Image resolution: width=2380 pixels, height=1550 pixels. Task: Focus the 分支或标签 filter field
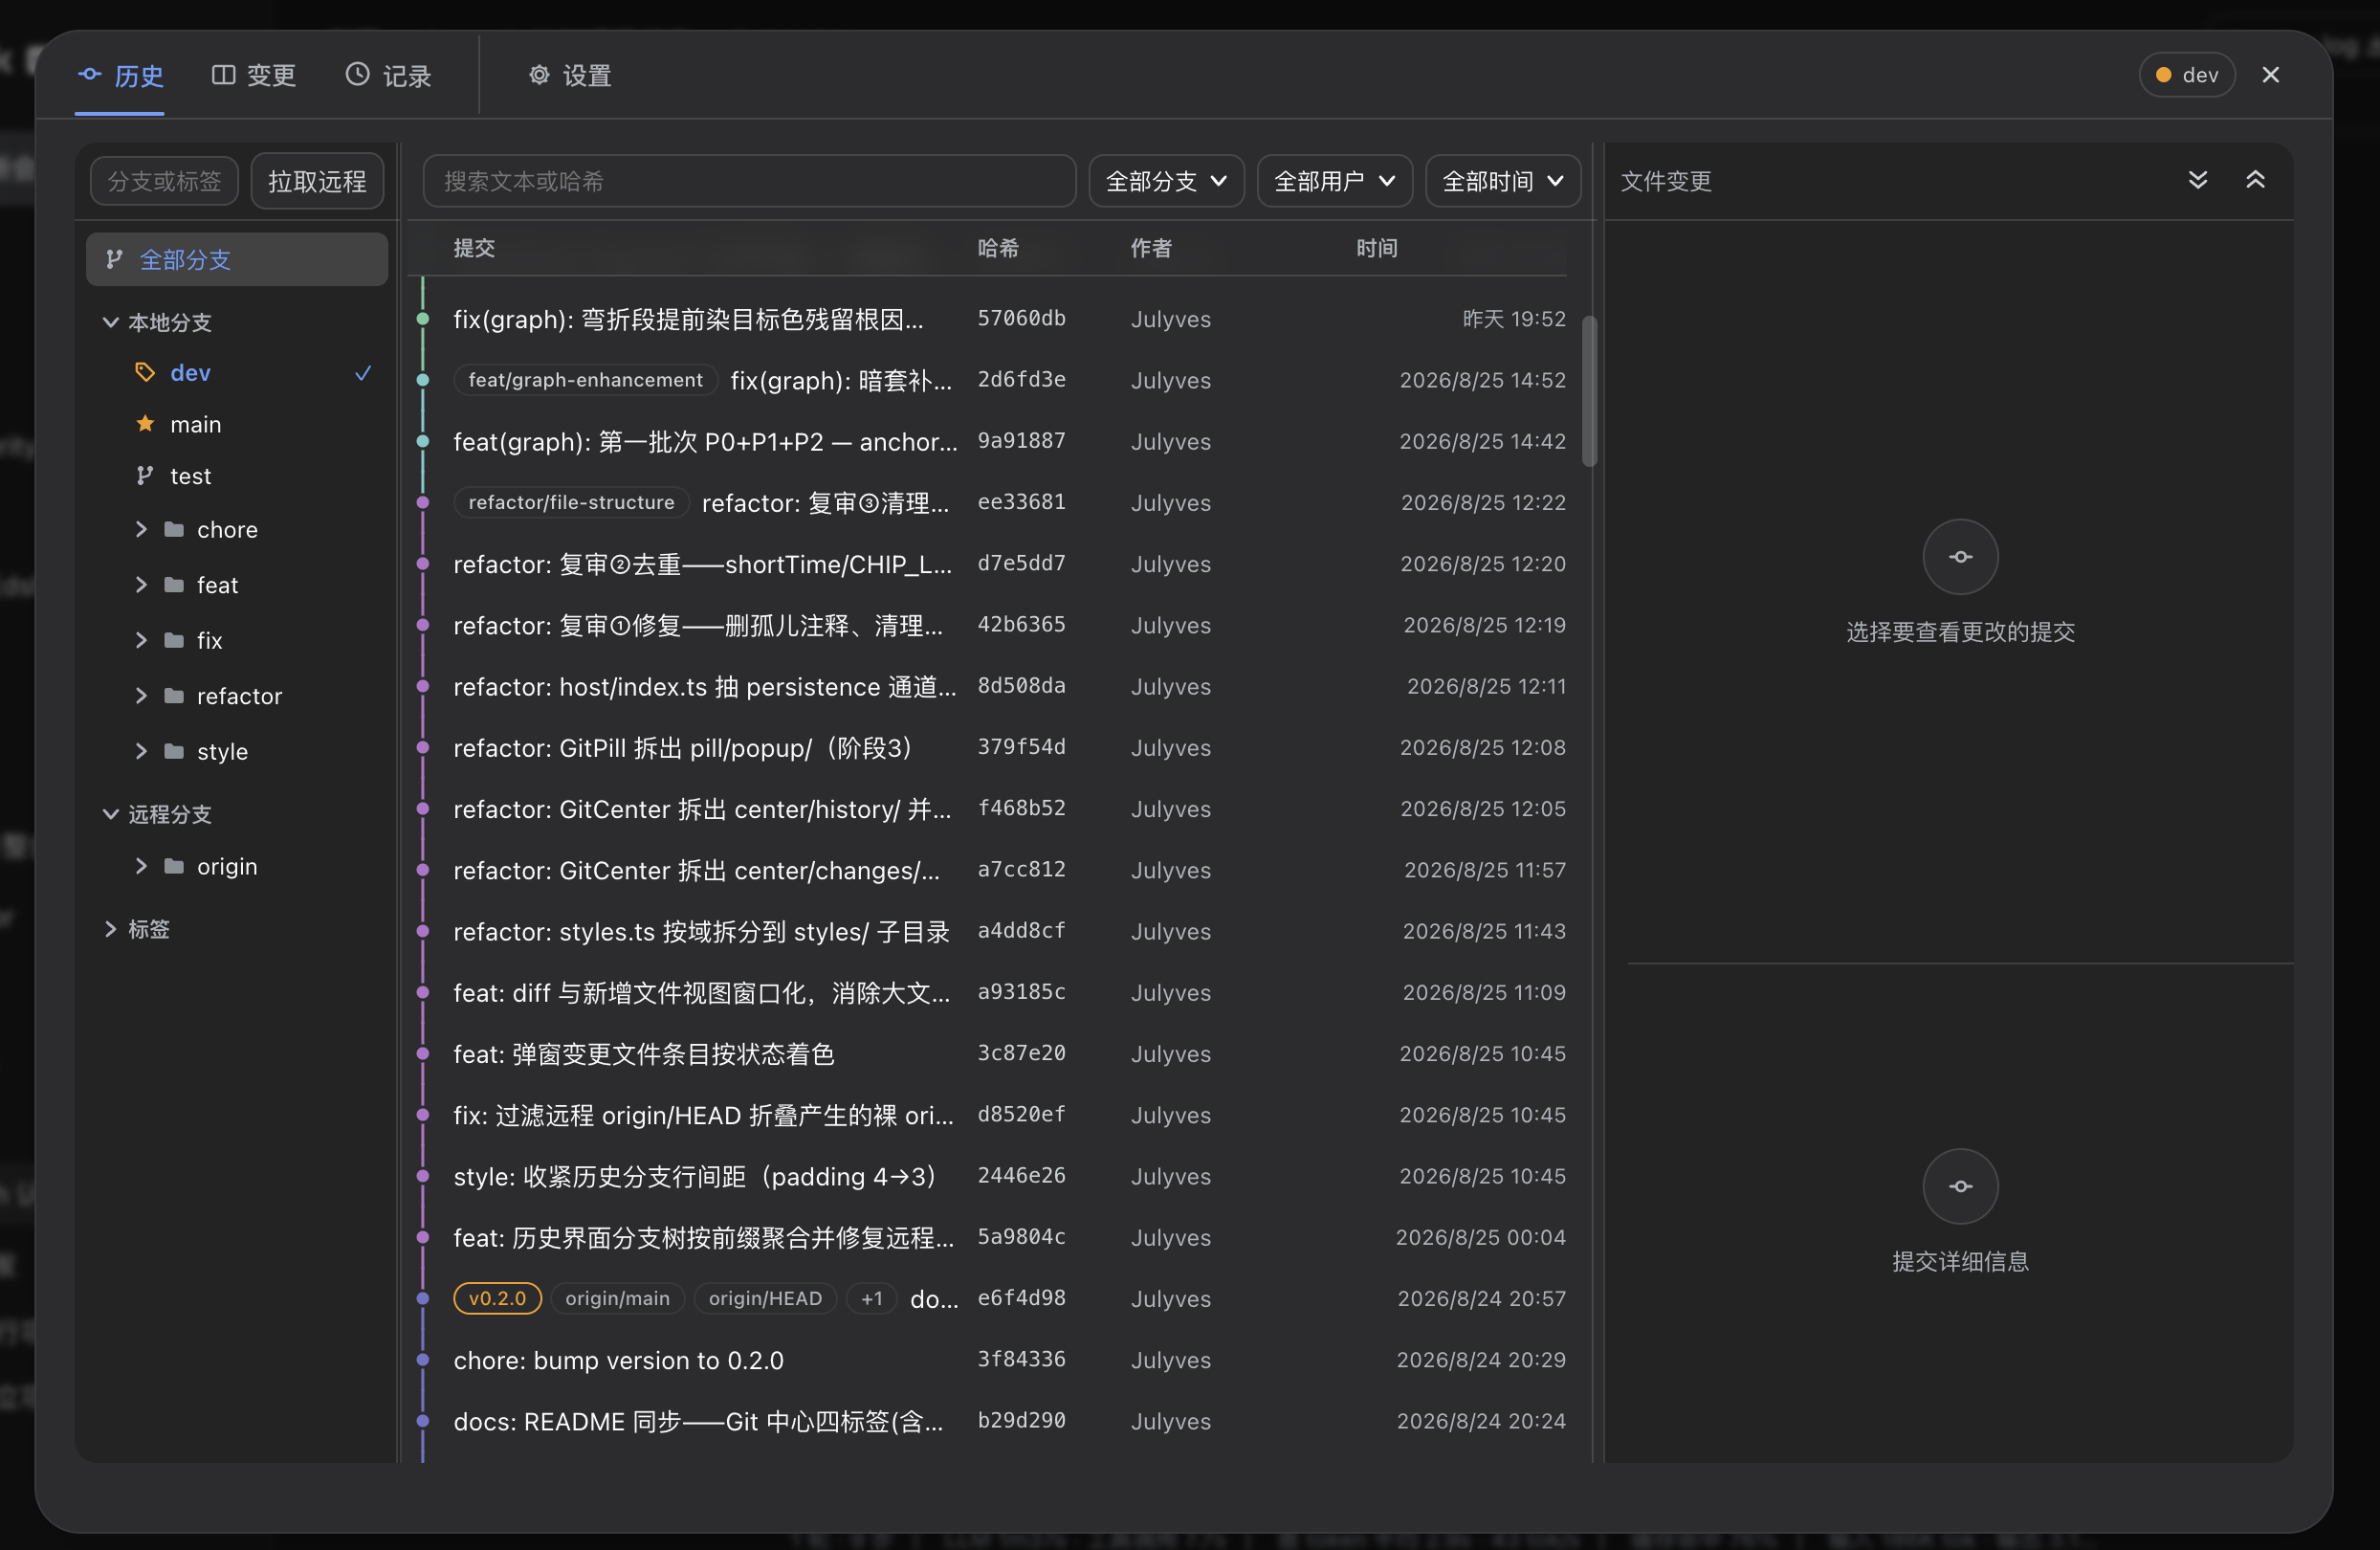164,181
